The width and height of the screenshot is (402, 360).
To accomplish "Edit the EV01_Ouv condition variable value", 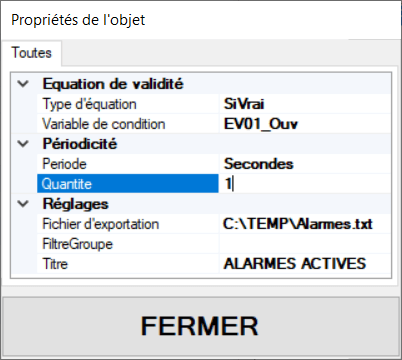I will pyautogui.click(x=305, y=124).
